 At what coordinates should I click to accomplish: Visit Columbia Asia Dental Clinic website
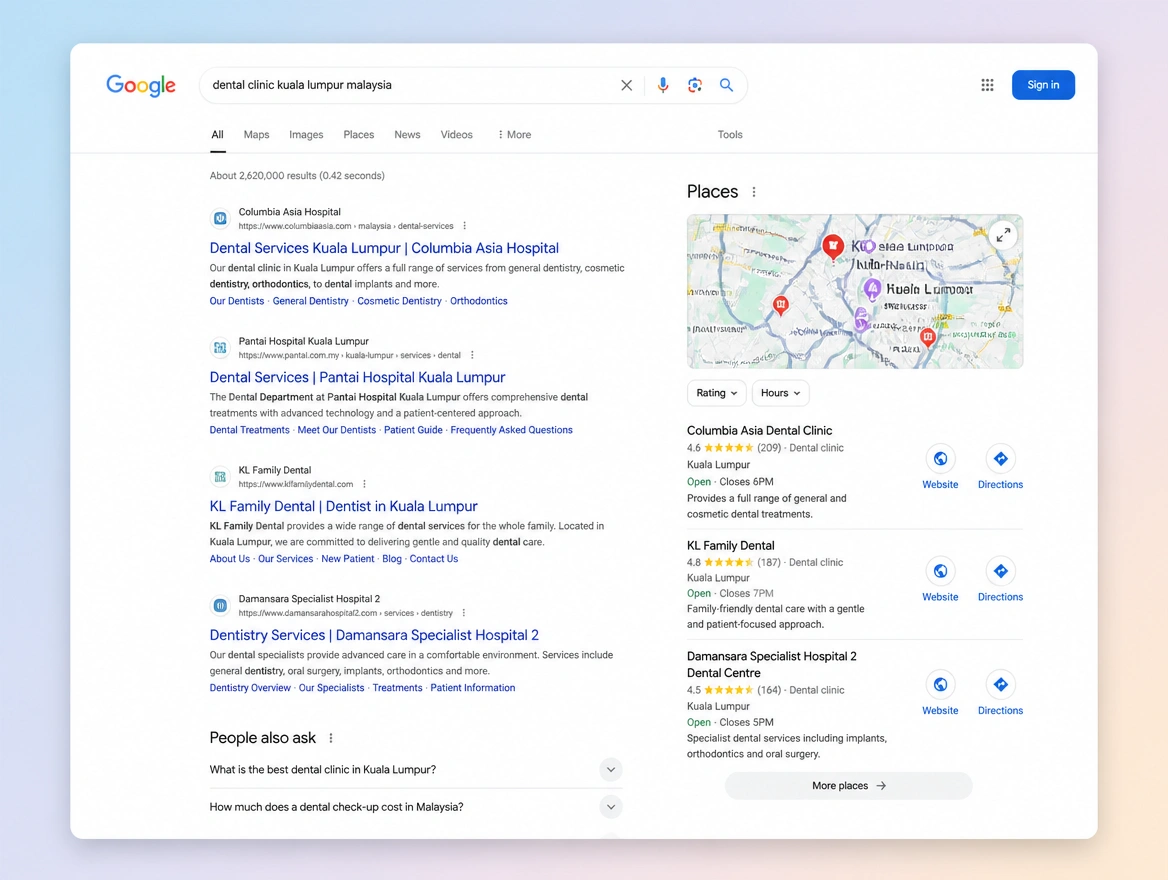(x=940, y=467)
